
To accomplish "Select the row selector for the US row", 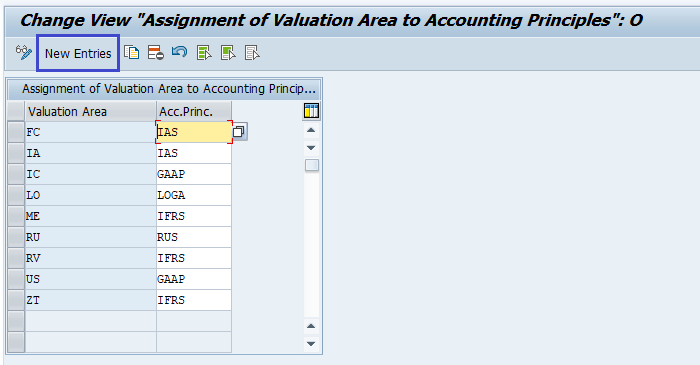I will pos(16,279).
